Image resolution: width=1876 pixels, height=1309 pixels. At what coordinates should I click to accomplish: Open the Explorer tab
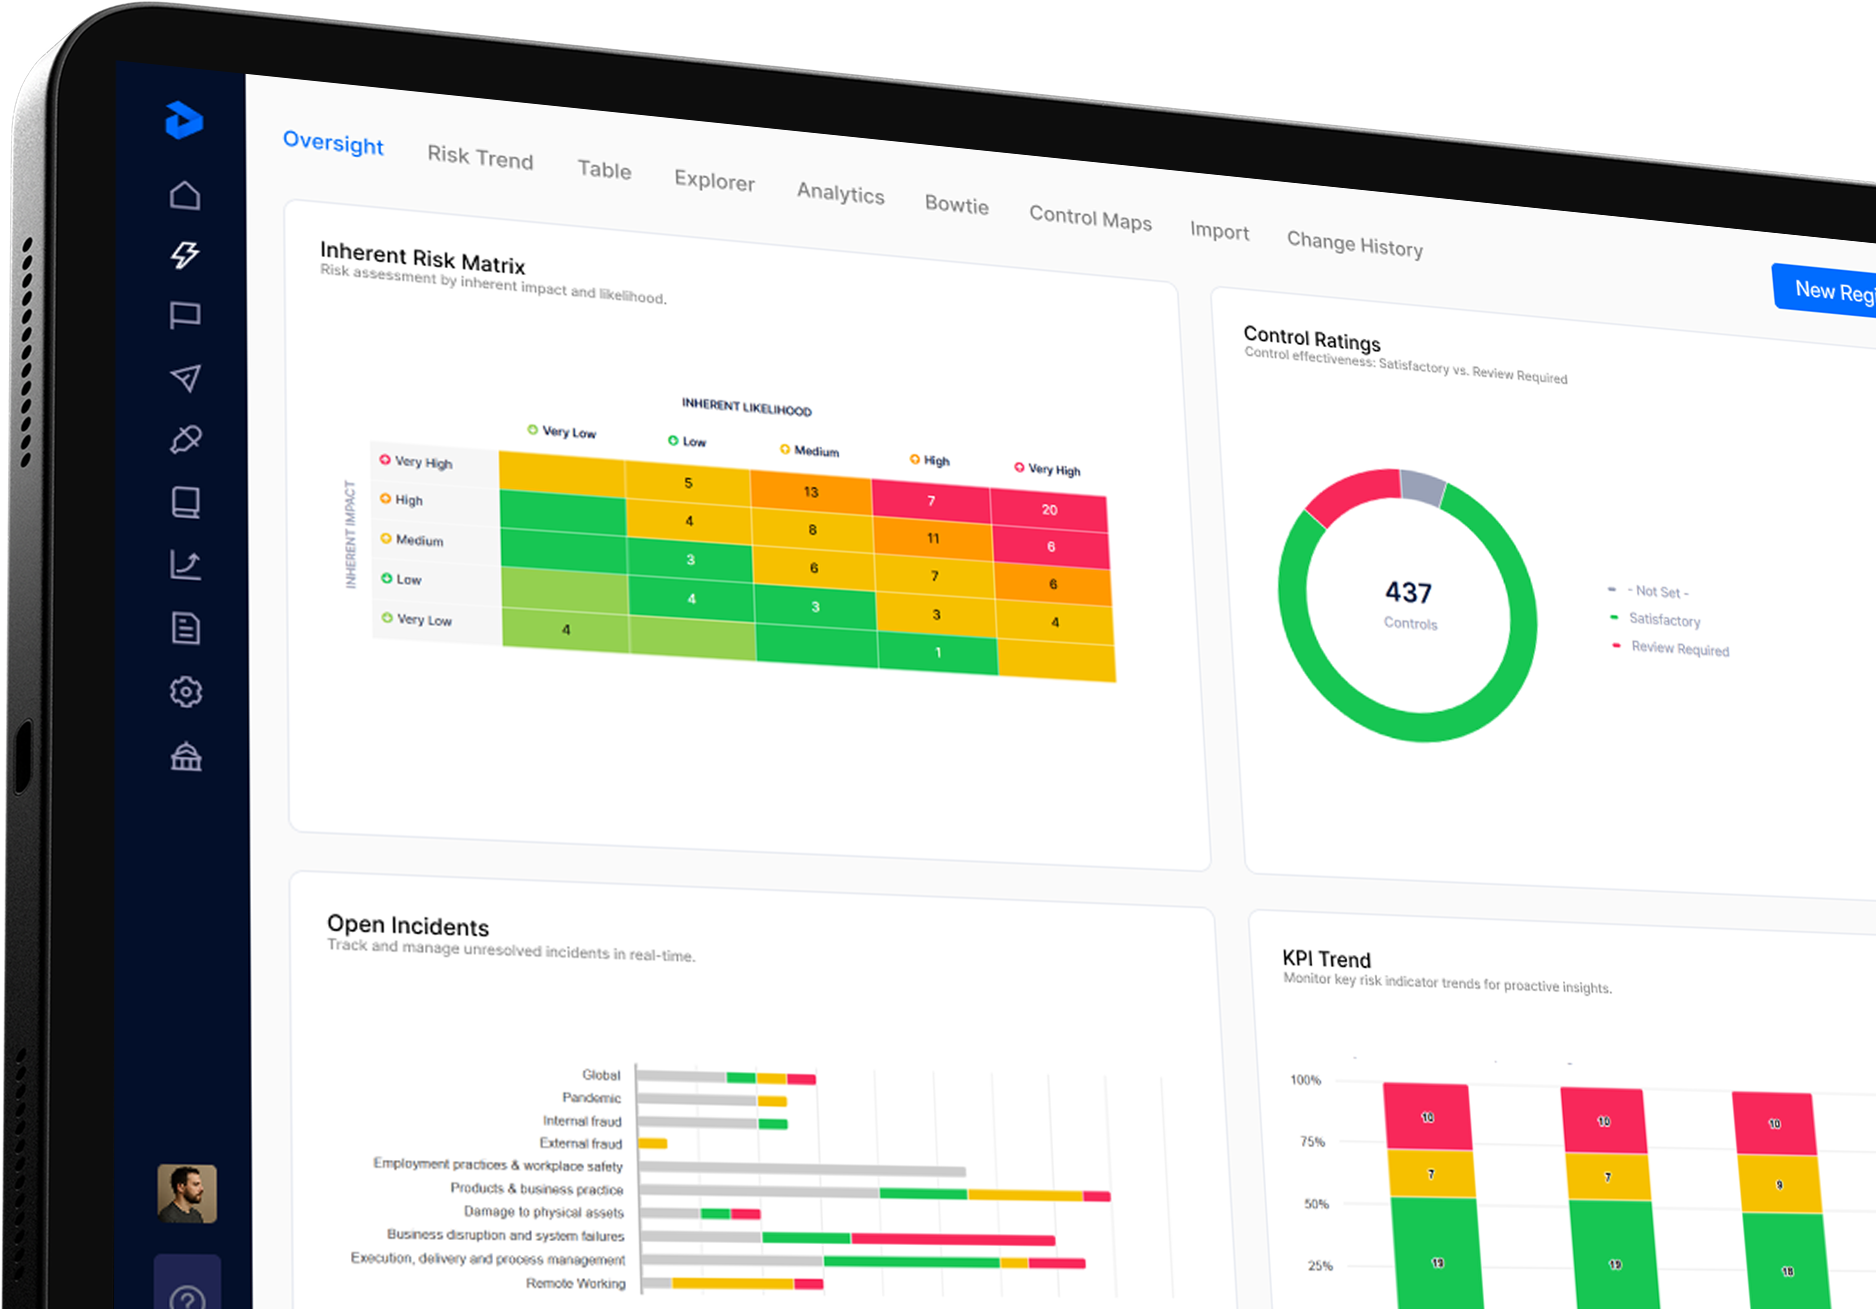714,181
